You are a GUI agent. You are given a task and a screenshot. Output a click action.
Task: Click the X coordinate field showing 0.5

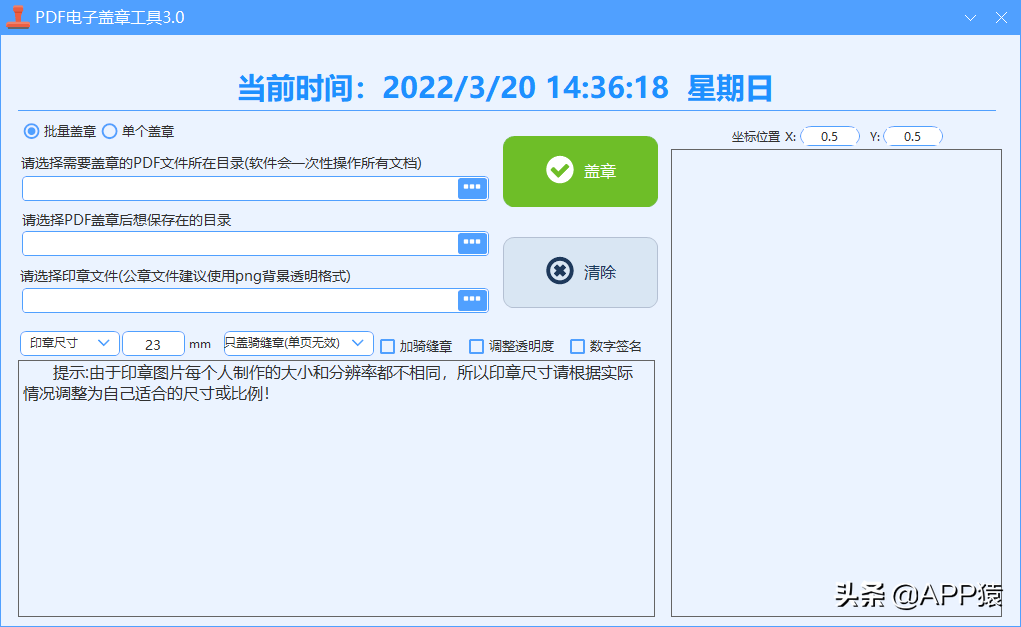pyautogui.click(x=830, y=136)
